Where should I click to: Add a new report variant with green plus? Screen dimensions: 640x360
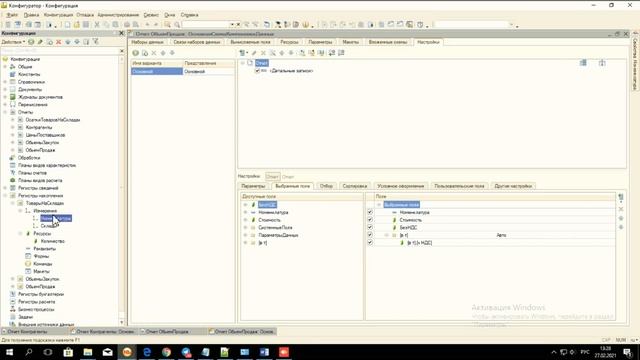pos(136,53)
